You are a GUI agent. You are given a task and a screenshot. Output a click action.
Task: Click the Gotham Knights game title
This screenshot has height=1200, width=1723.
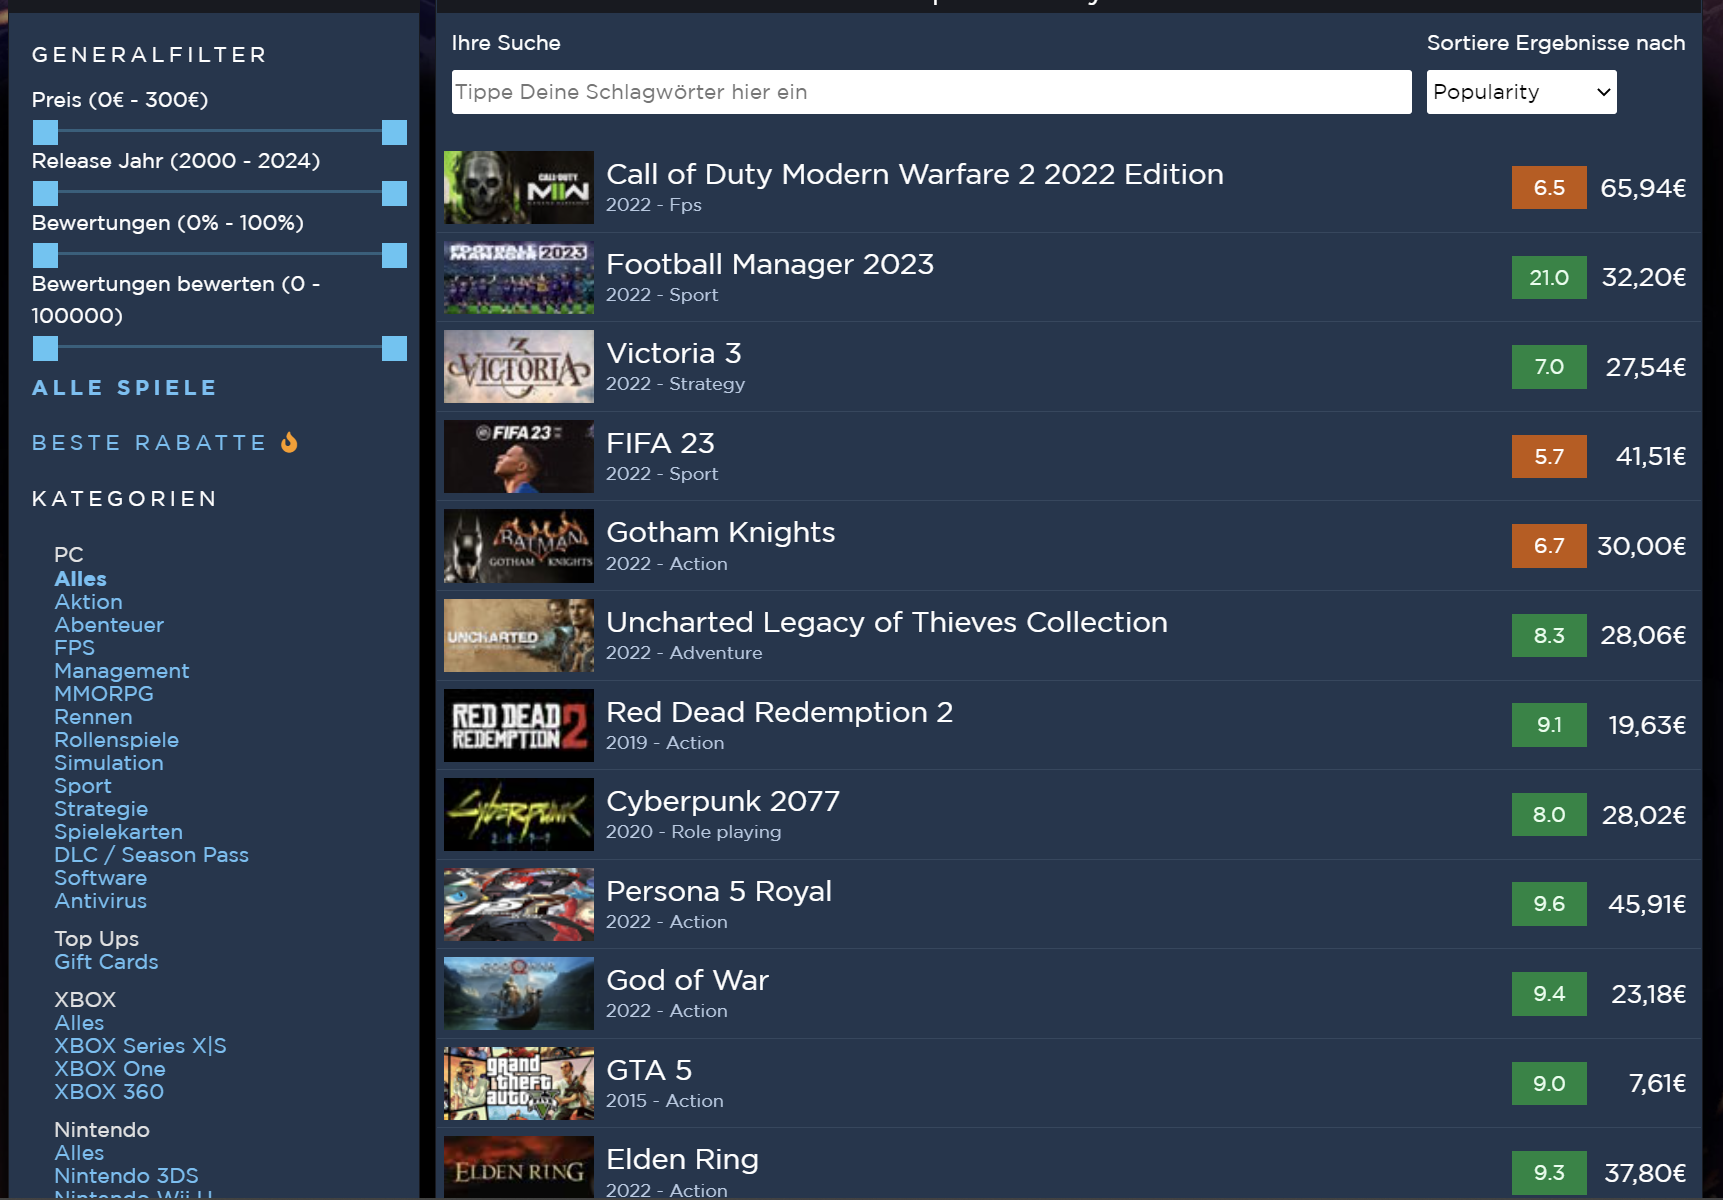(720, 532)
